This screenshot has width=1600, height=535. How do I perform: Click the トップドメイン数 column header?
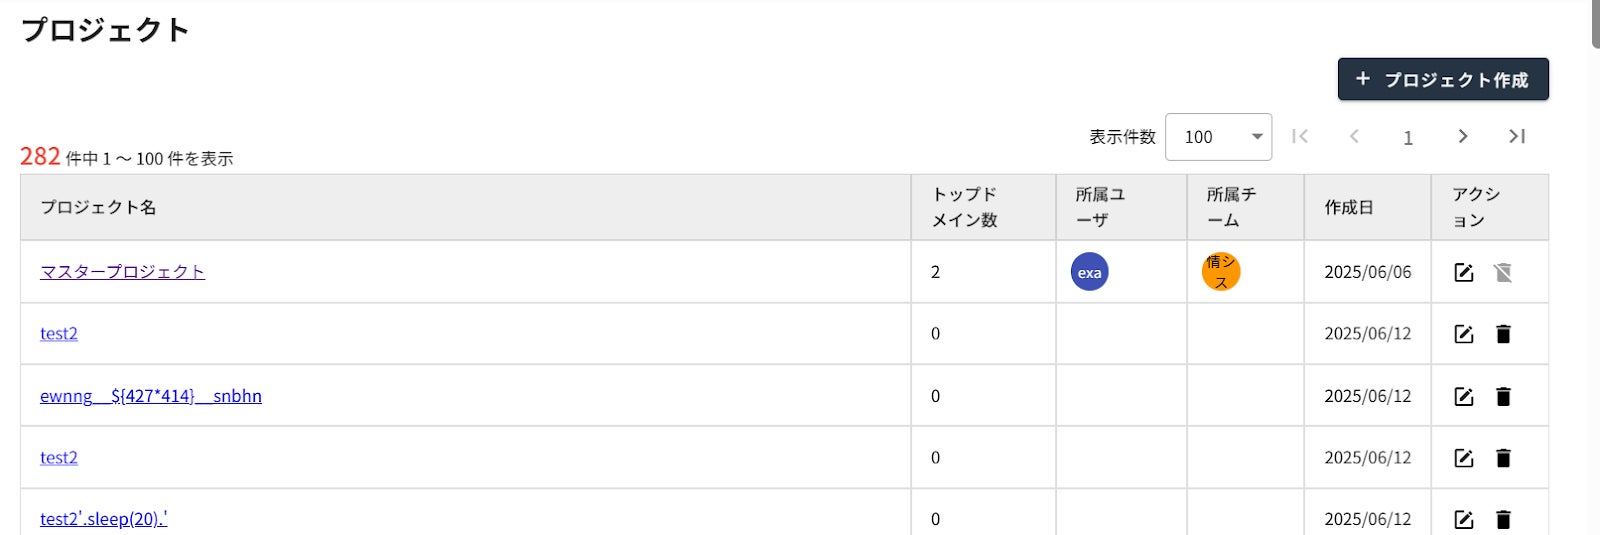tap(965, 207)
